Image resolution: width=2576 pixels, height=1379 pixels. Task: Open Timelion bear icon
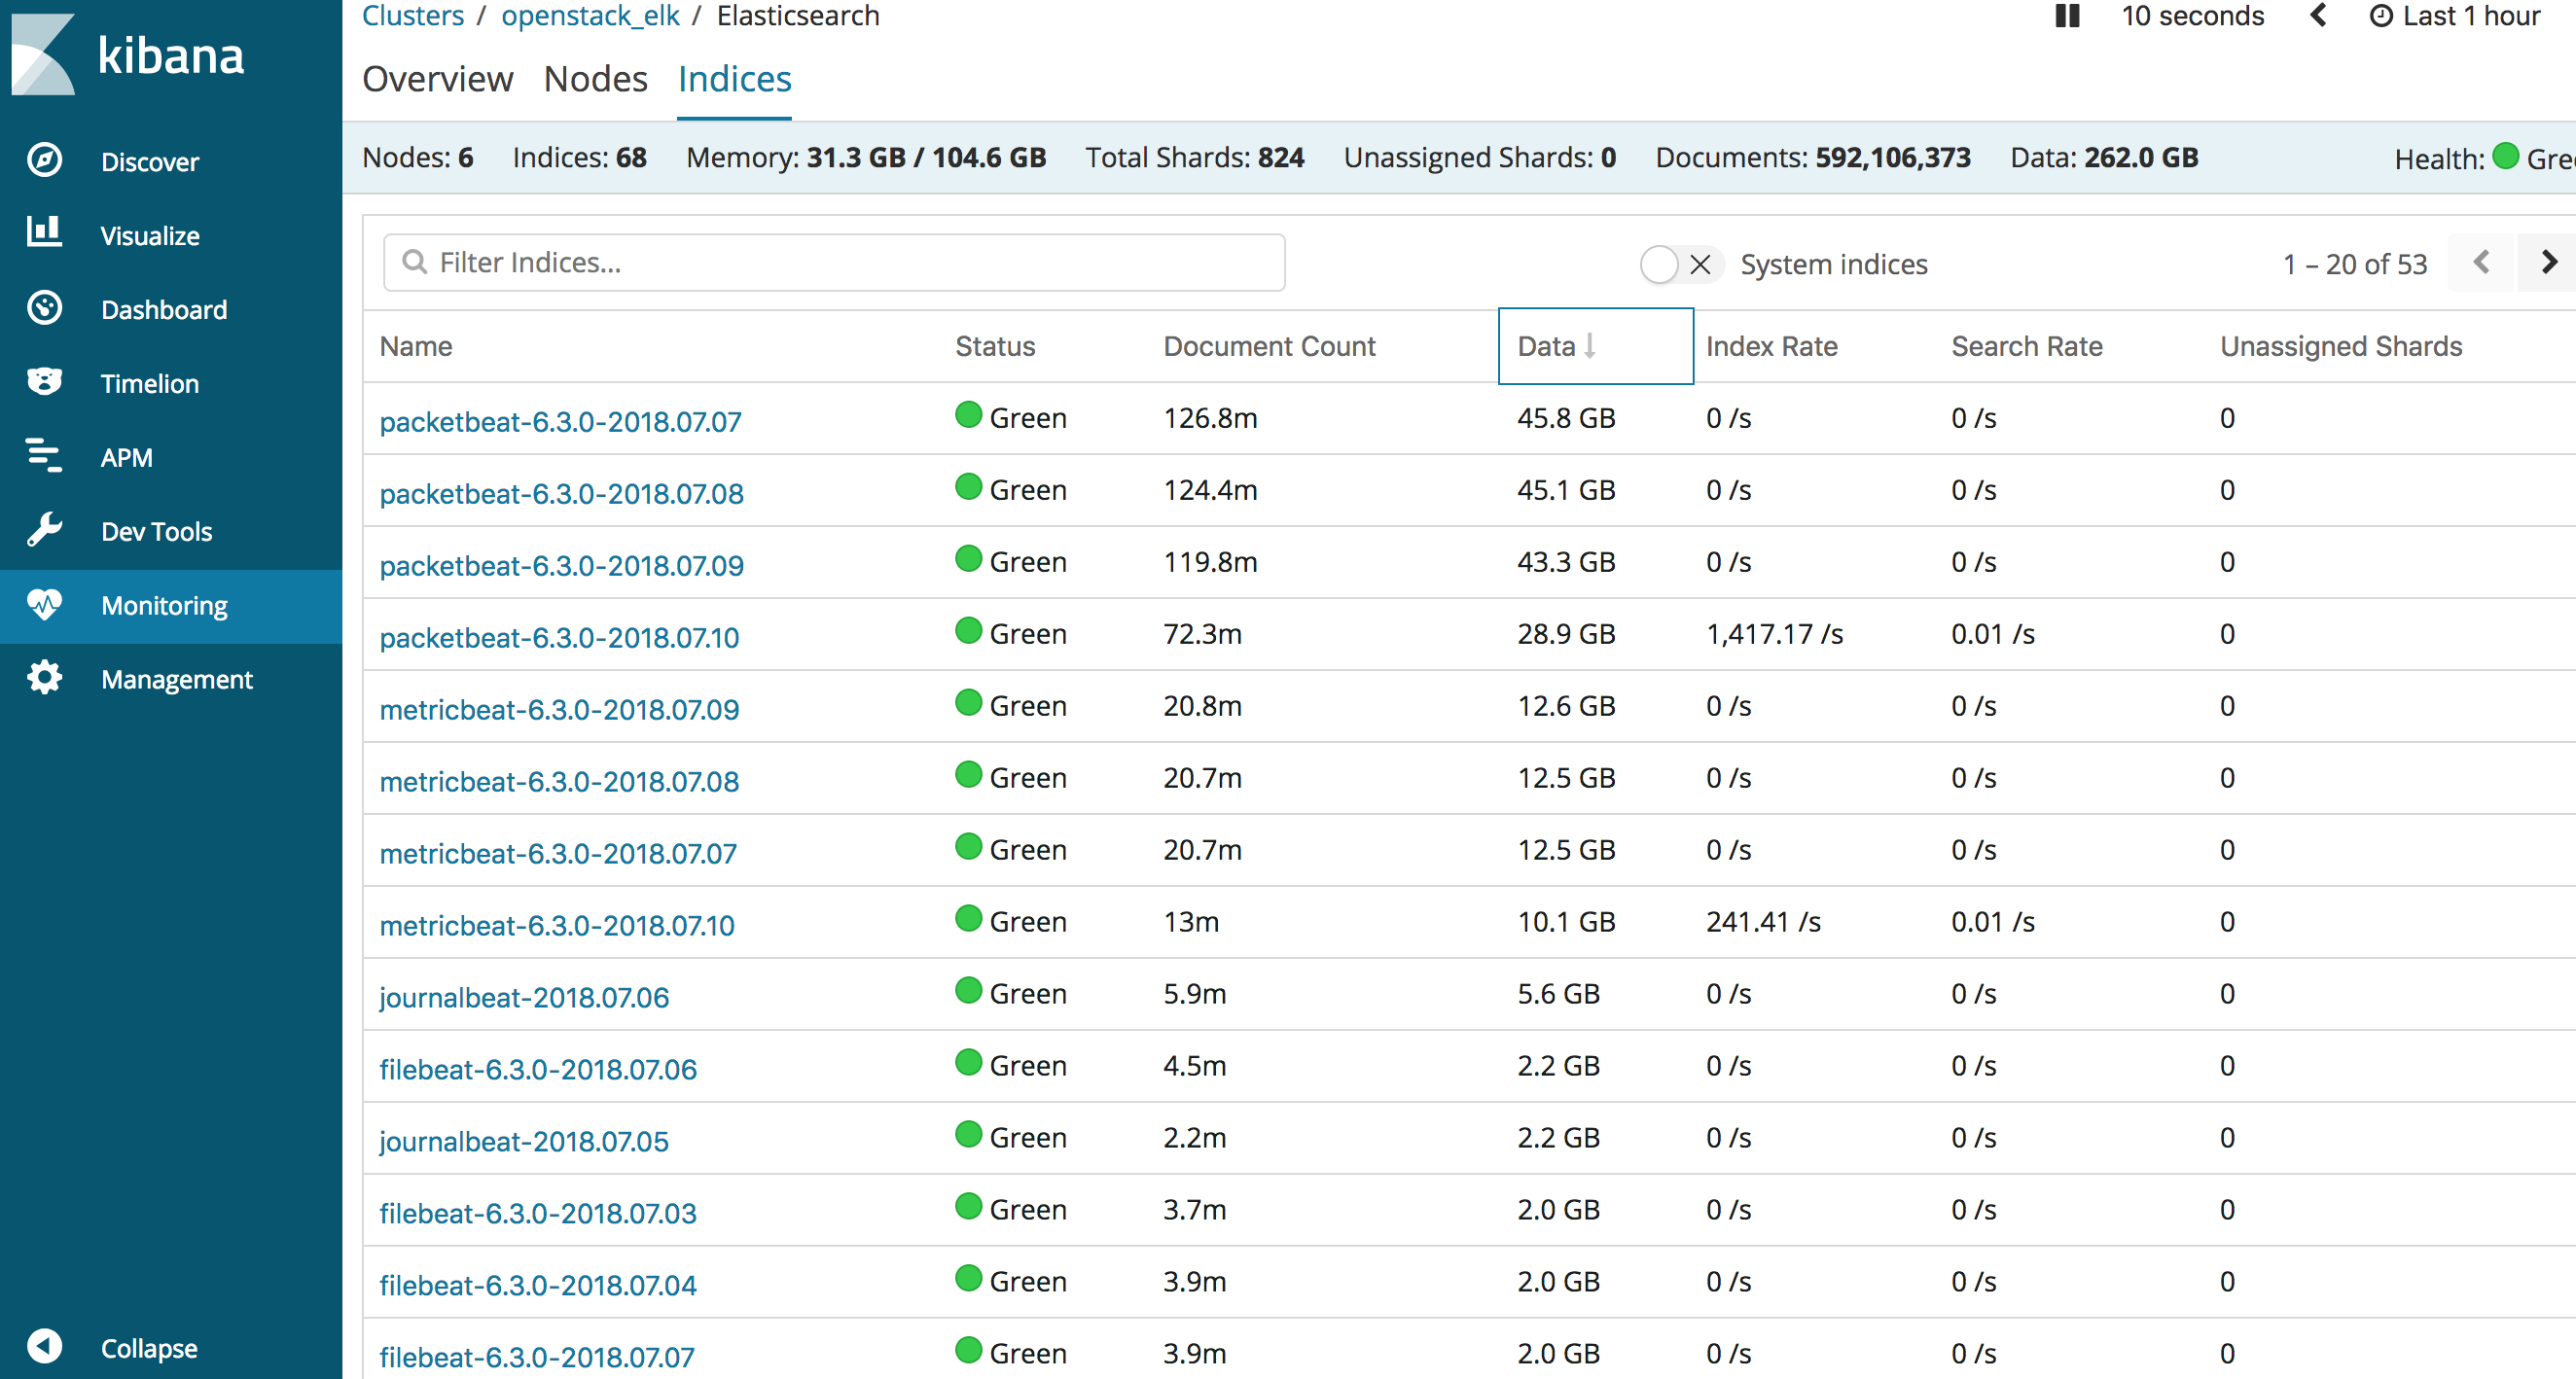(x=45, y=382)
